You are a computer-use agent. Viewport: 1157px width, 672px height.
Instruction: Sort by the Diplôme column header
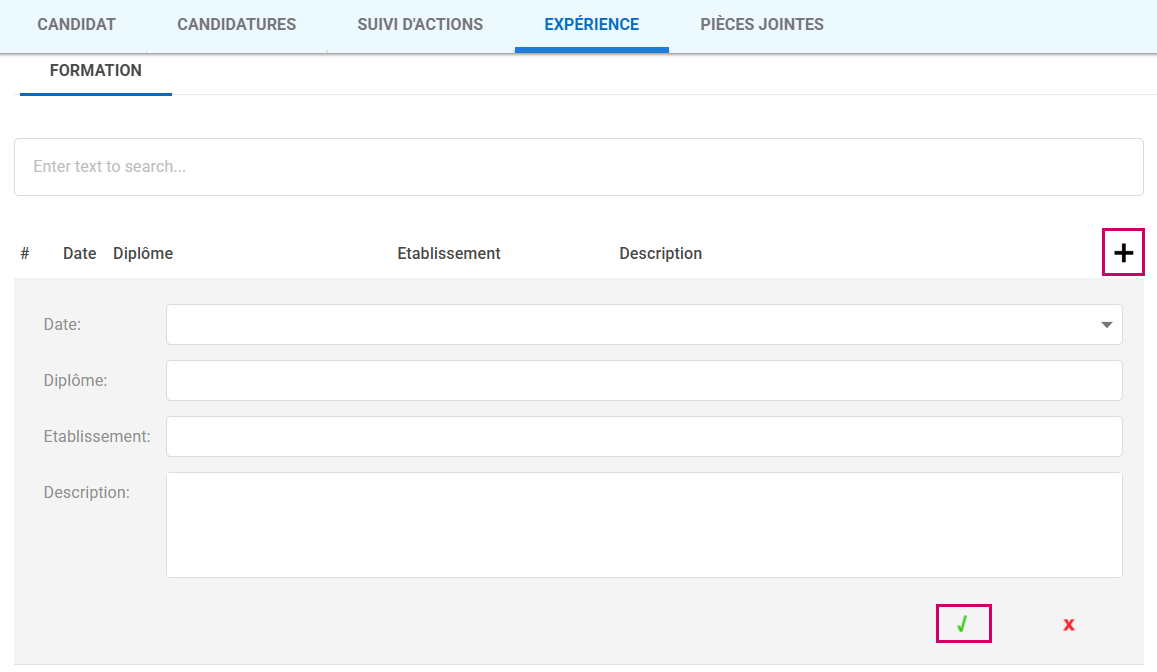pos(143,254)
